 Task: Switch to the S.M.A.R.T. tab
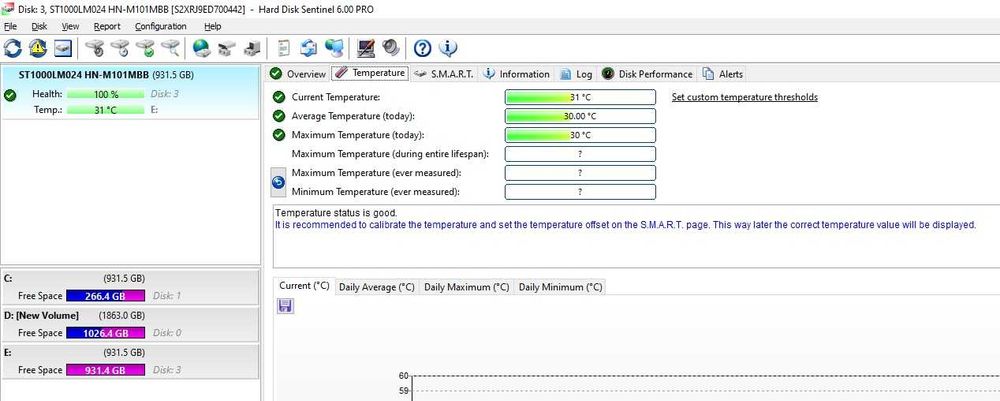pyautogui.click(x=444, y=74)
